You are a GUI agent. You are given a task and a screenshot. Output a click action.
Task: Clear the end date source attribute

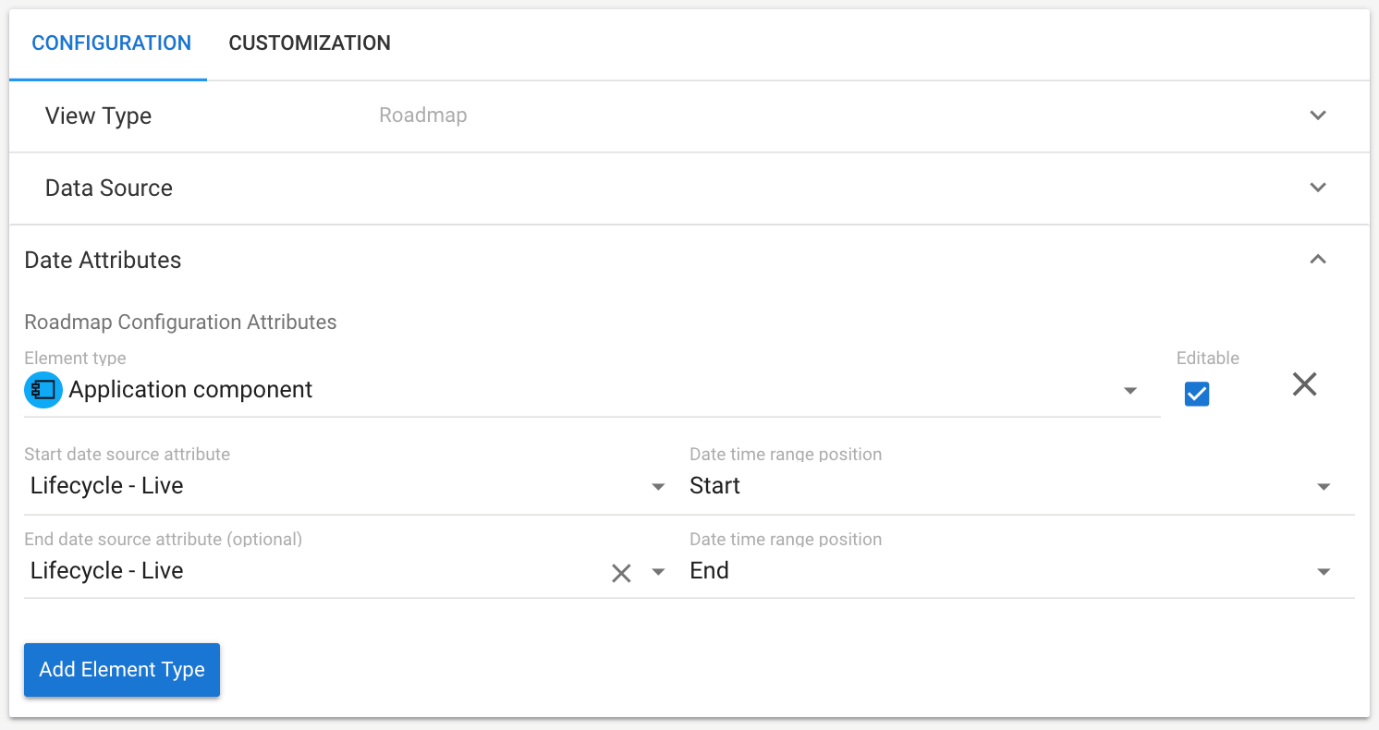click(621, 573)
